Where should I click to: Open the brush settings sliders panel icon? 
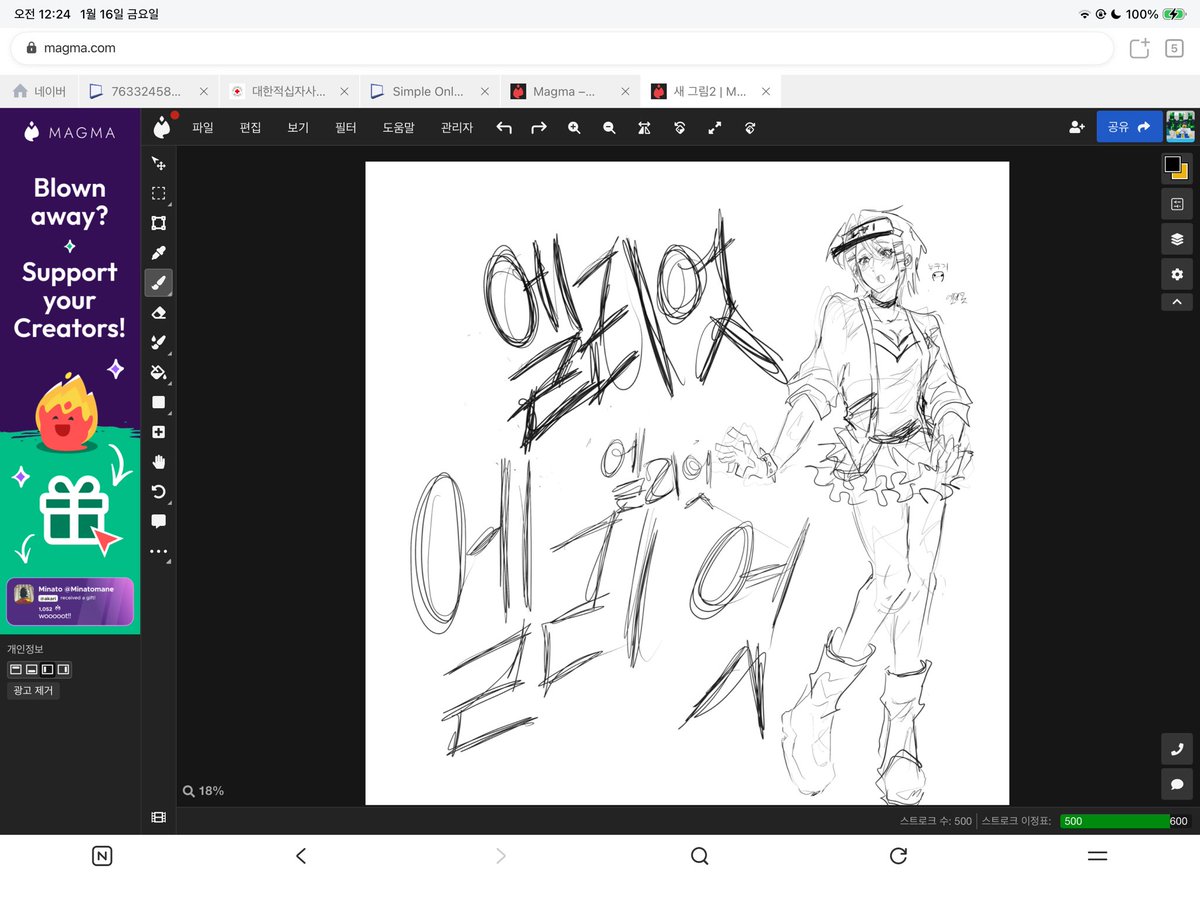(x=1177, y=204)
